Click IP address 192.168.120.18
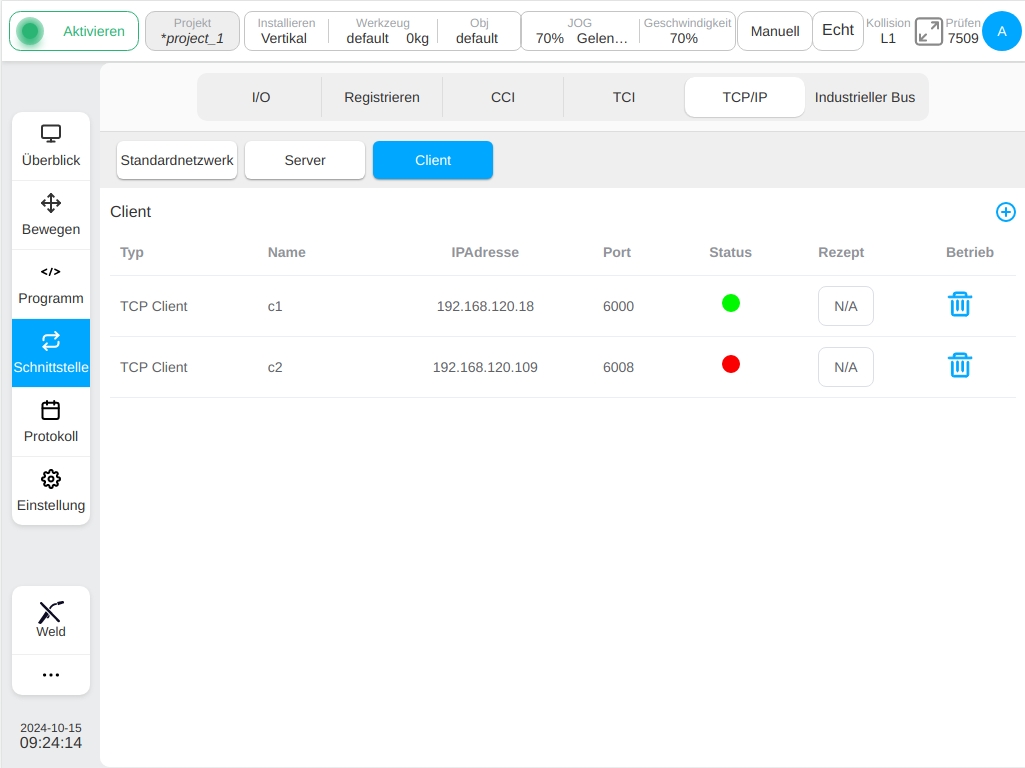The image size is (1025, 768). [485, 306]
